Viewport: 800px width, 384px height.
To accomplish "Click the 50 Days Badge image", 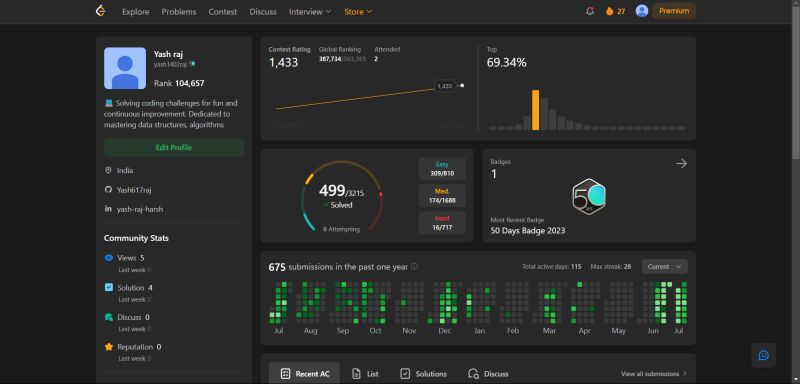I will (589, 197).
